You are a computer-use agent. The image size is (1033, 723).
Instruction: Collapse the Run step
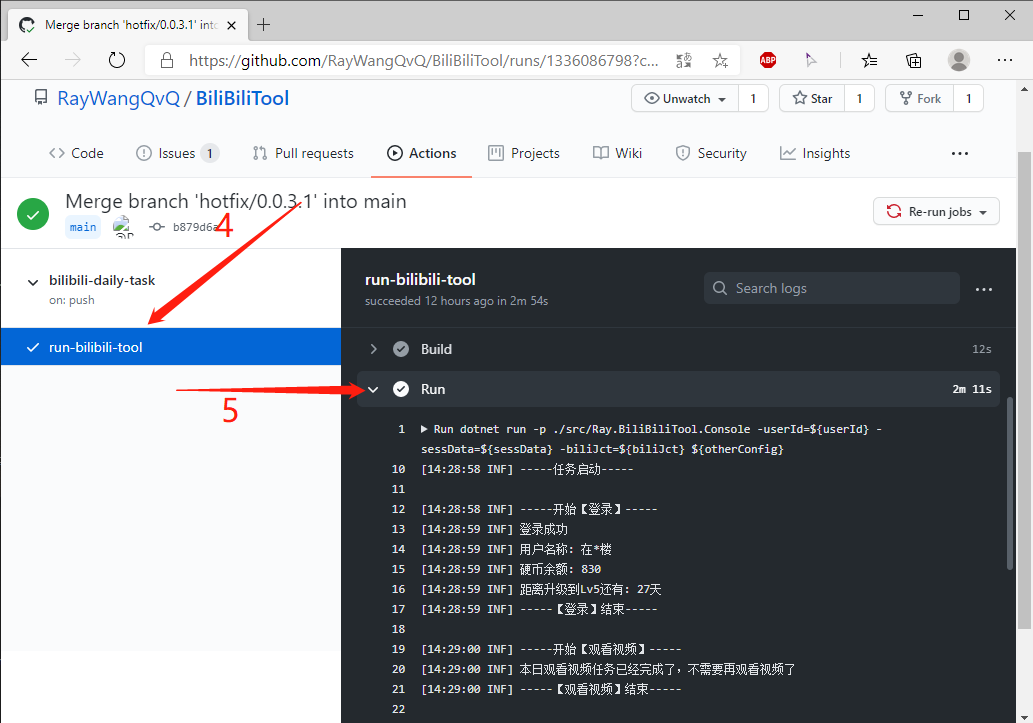[373, 389]
